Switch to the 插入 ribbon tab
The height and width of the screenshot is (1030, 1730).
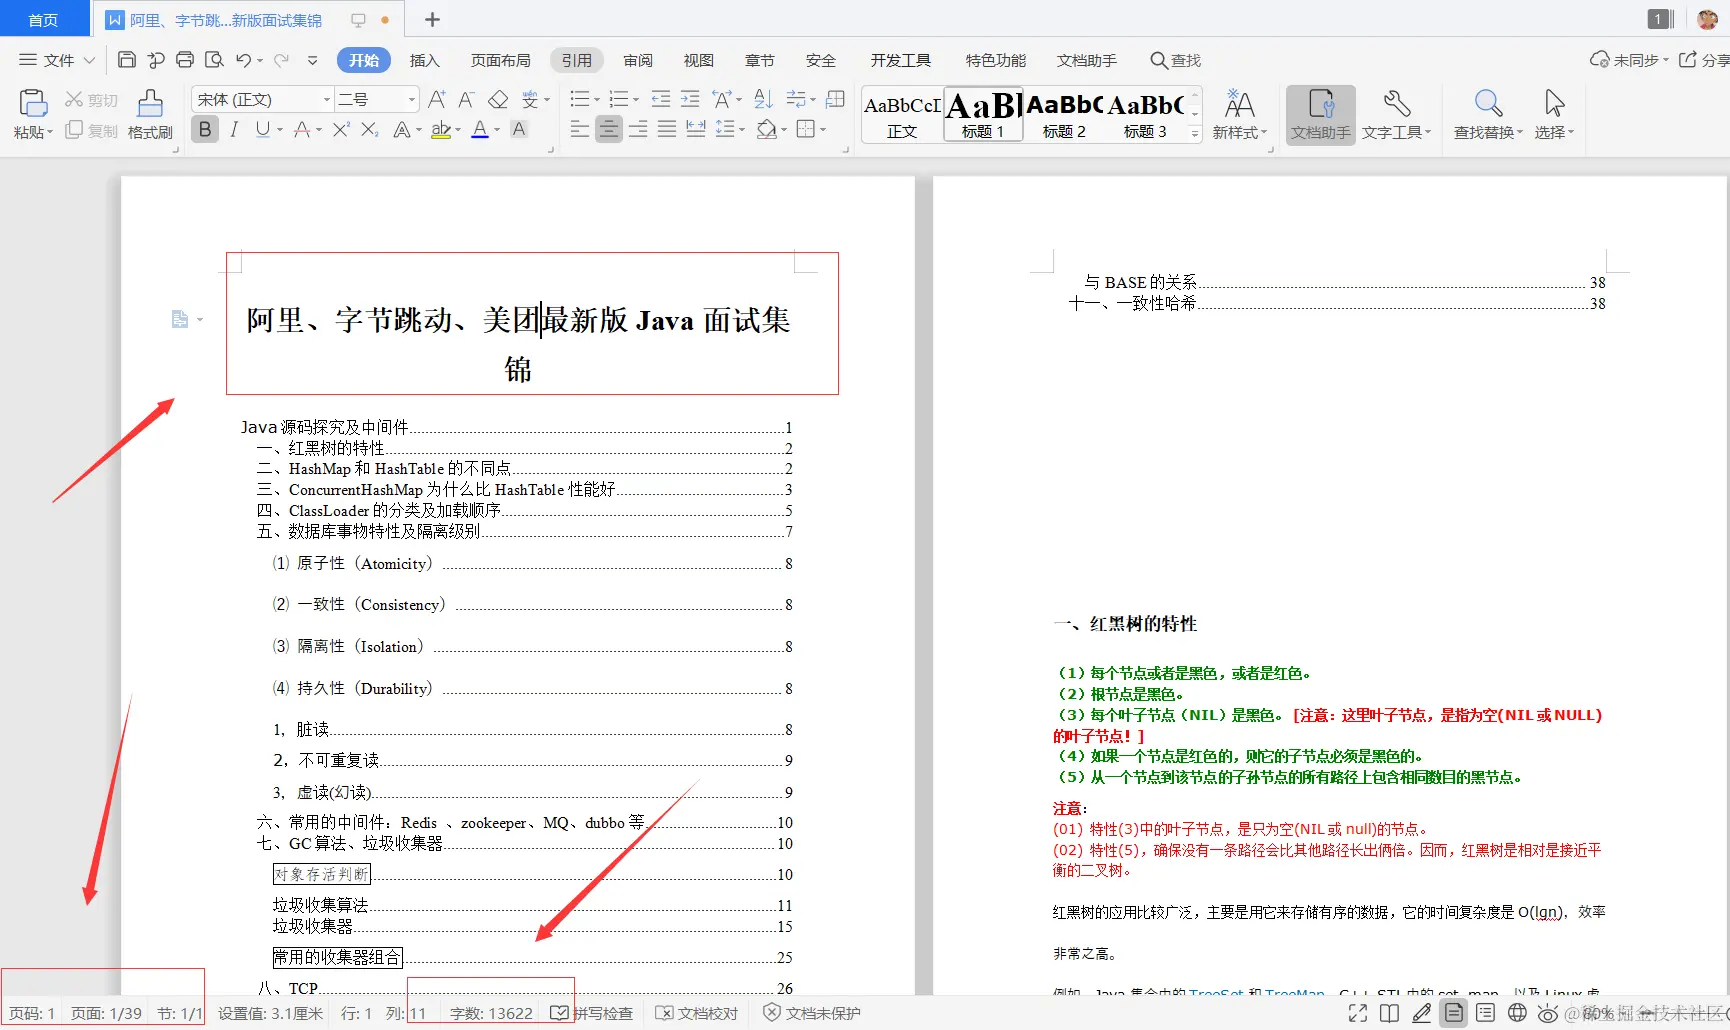click(x=424, y=60)
